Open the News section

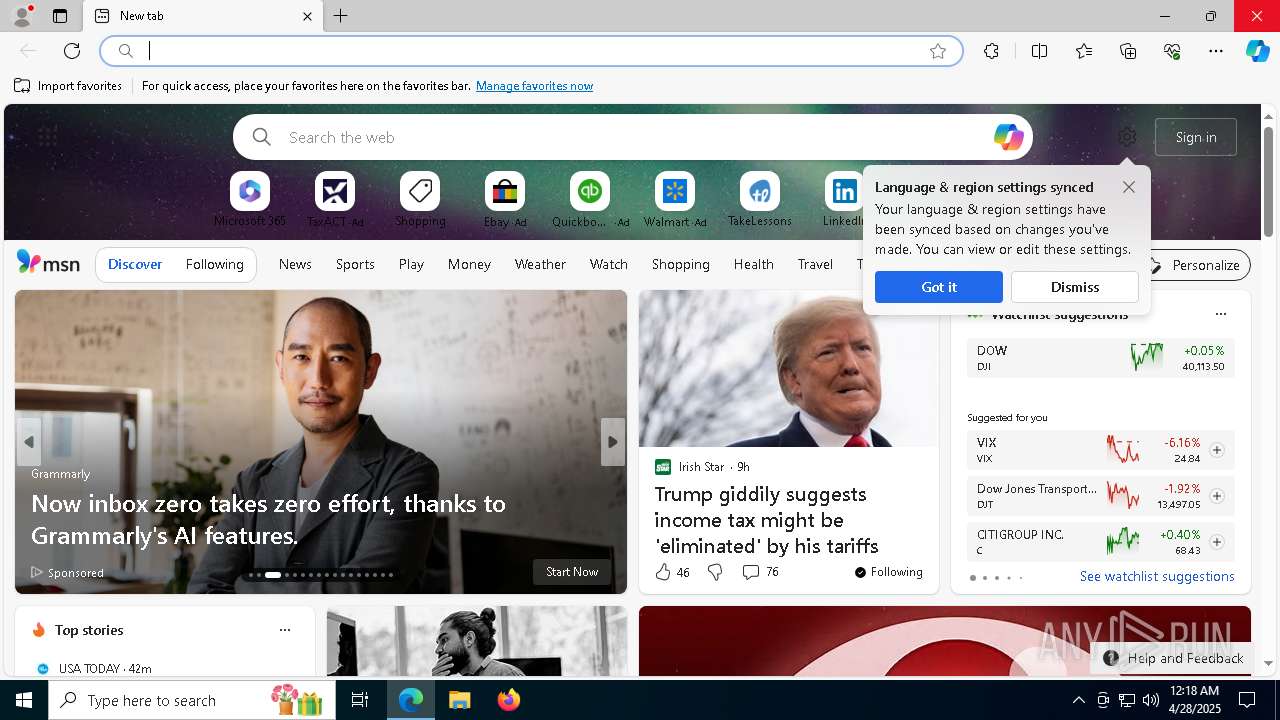tap(295, 264)
